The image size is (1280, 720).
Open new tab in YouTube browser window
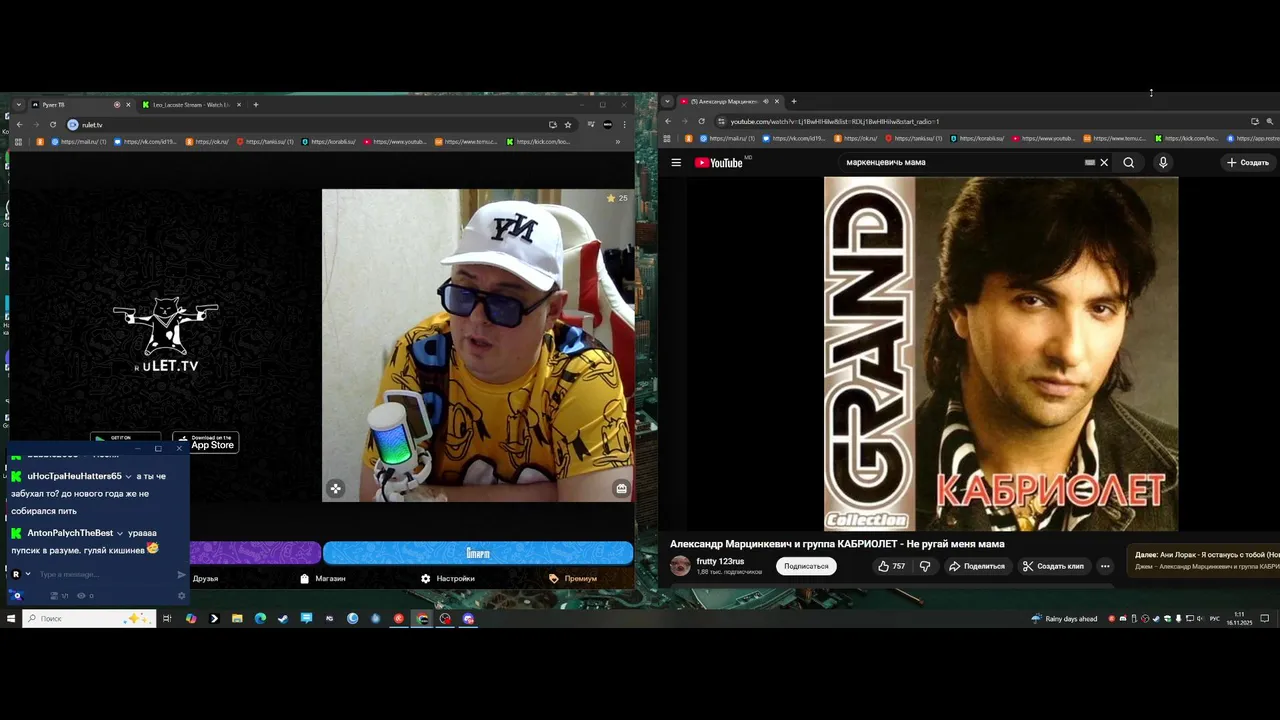(794, 101)
